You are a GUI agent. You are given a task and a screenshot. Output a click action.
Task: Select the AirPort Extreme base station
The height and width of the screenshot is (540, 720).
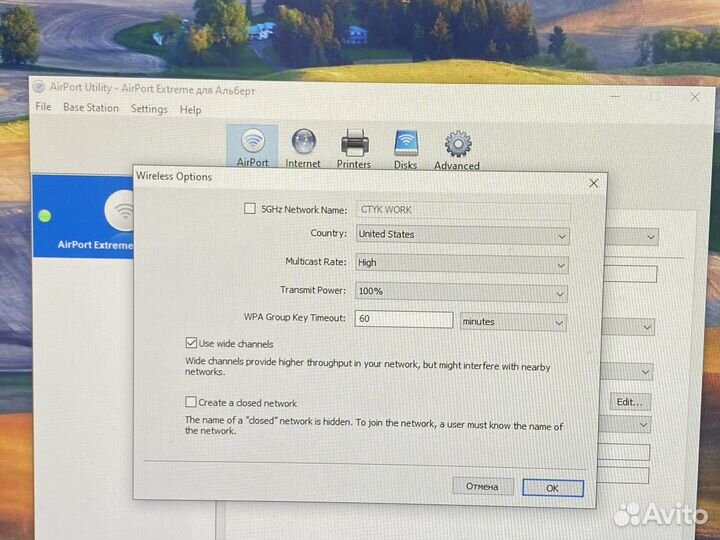point(84,216)
